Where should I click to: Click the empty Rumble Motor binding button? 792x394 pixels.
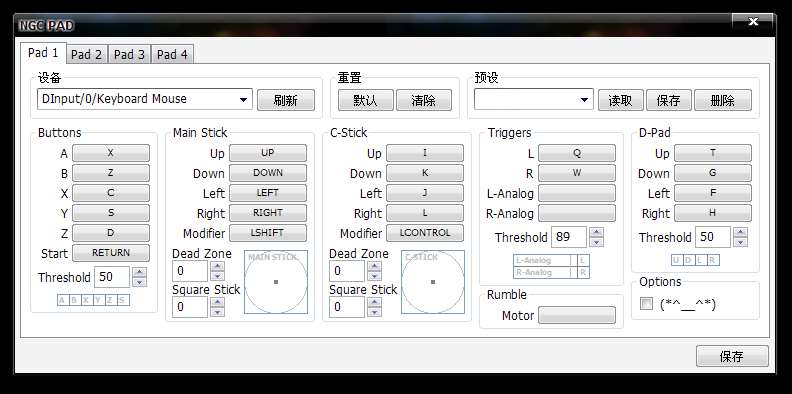tap(577, 315)
